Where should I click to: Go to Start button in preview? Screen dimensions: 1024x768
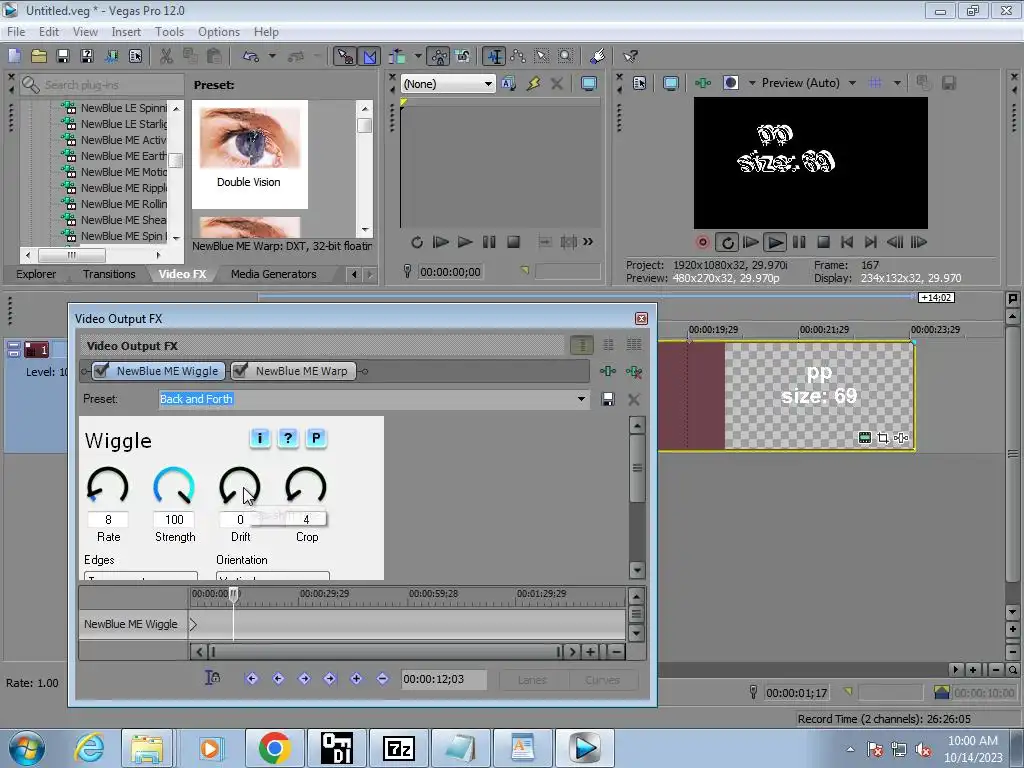847,242
